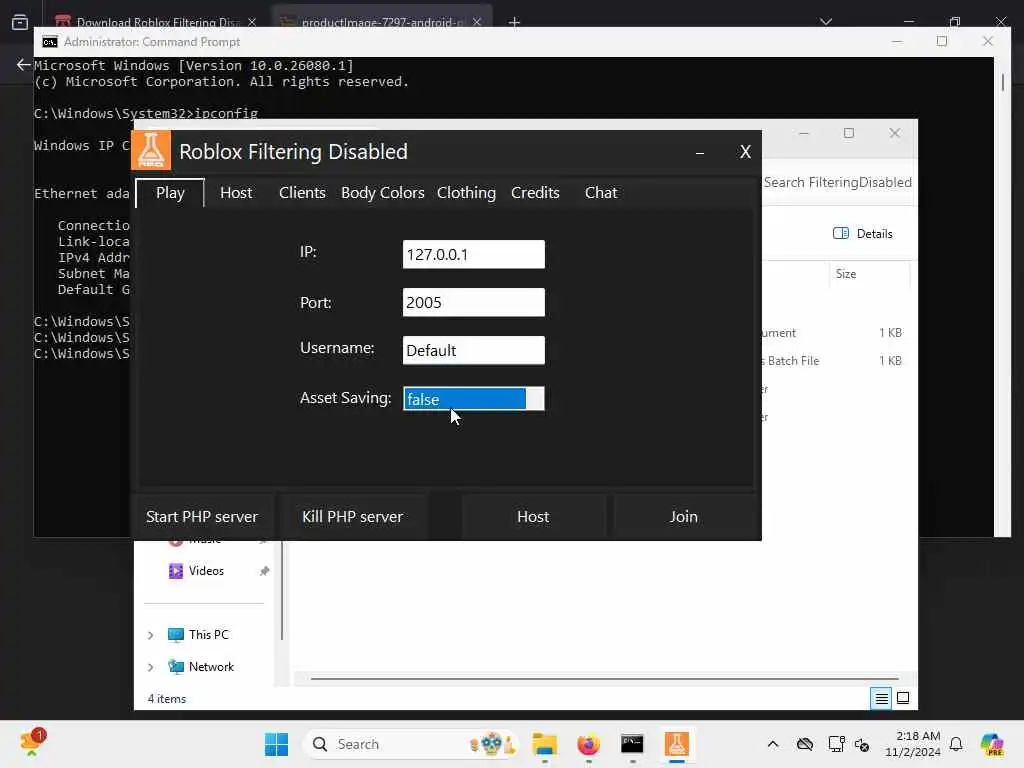Screen dimensions: 1024x768
Task: Close the productImage browser tab
Action: [x=477, y=22]
